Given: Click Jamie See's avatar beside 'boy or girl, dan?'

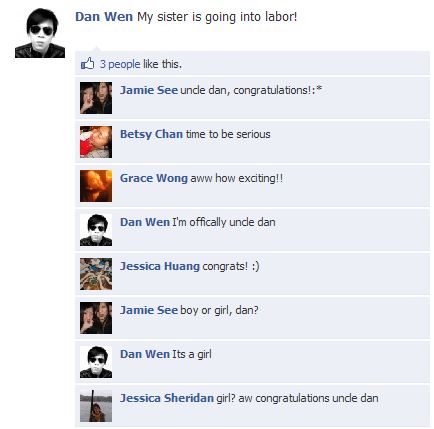Looking at the screenshot, I should tap(96, 318).
